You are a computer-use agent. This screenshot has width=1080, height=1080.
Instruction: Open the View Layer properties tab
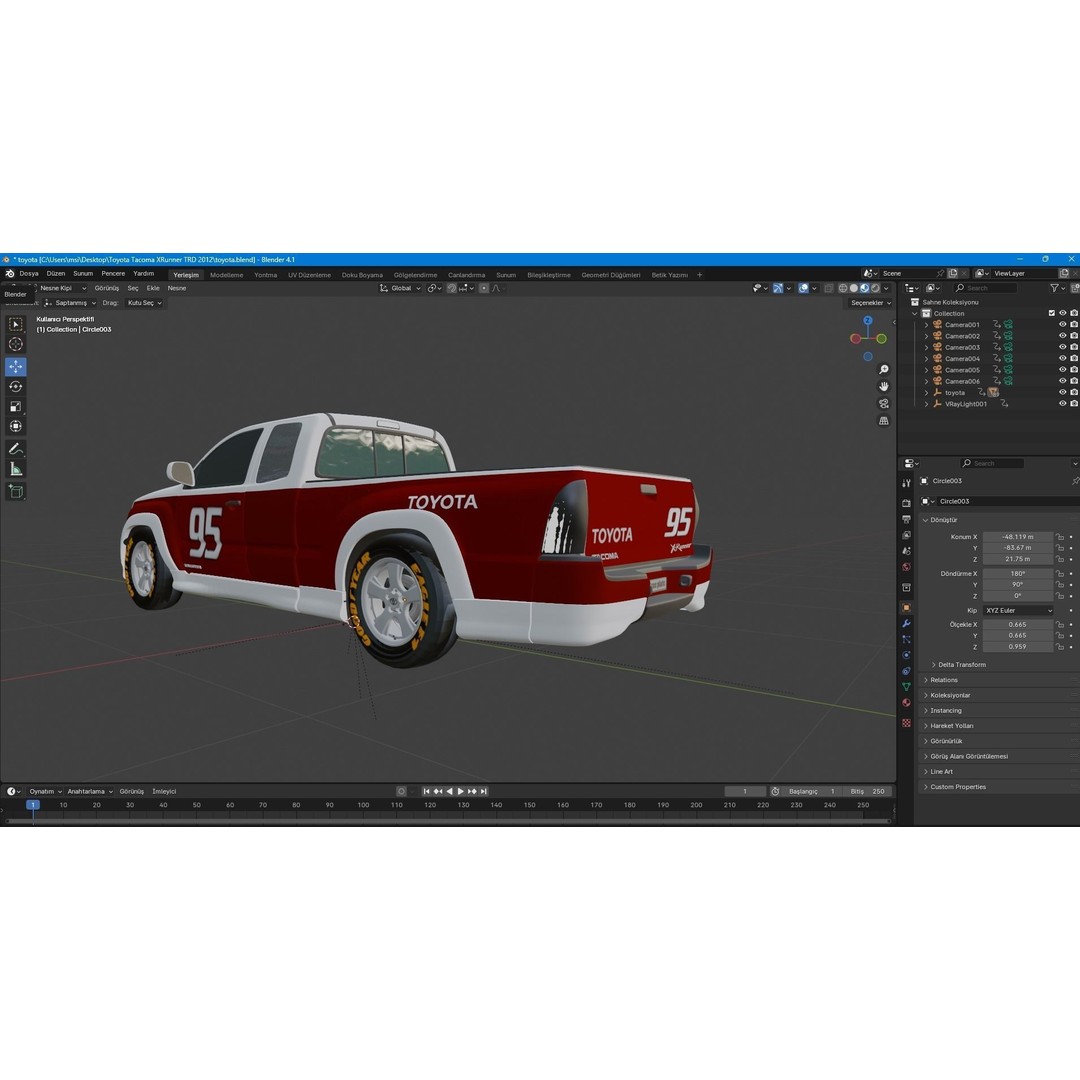coord(906,535)
